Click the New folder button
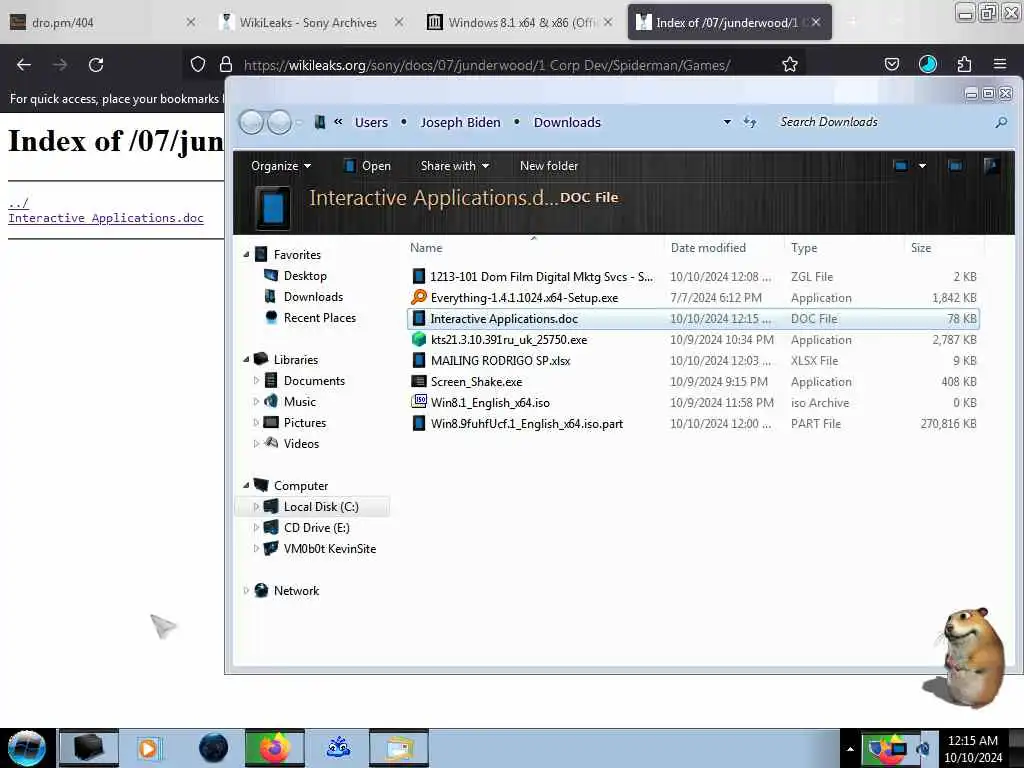1024x768 pixels. (x=549, y=166)
